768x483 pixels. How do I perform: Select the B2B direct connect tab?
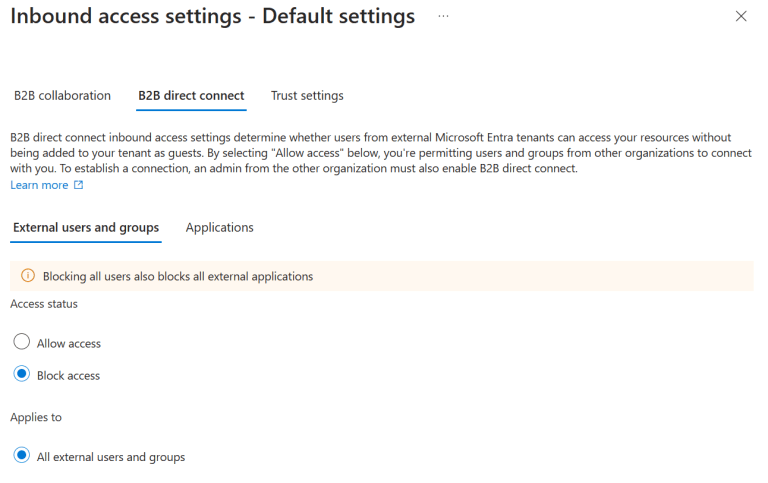191,96
